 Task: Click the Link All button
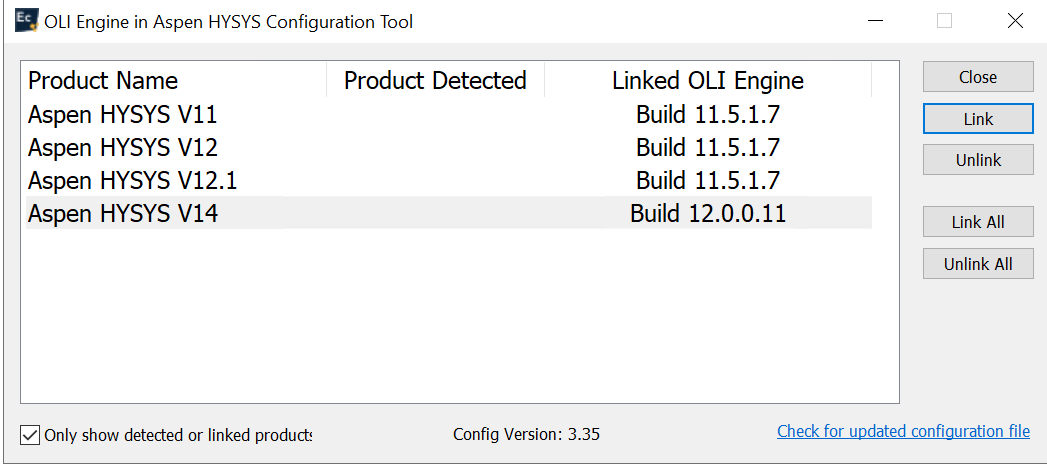point(977,222)
